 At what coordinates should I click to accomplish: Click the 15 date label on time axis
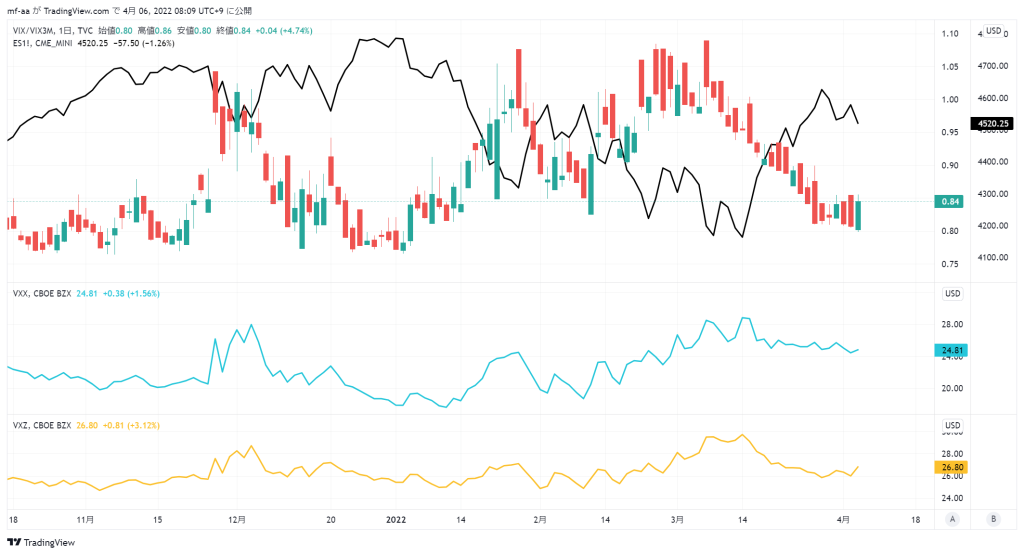(157, 520)
